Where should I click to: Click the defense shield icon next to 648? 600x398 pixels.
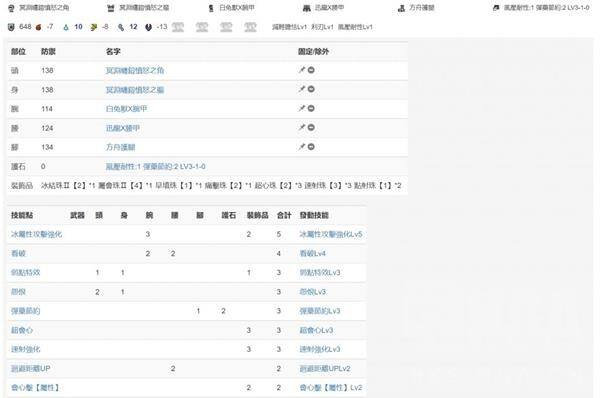11,27
